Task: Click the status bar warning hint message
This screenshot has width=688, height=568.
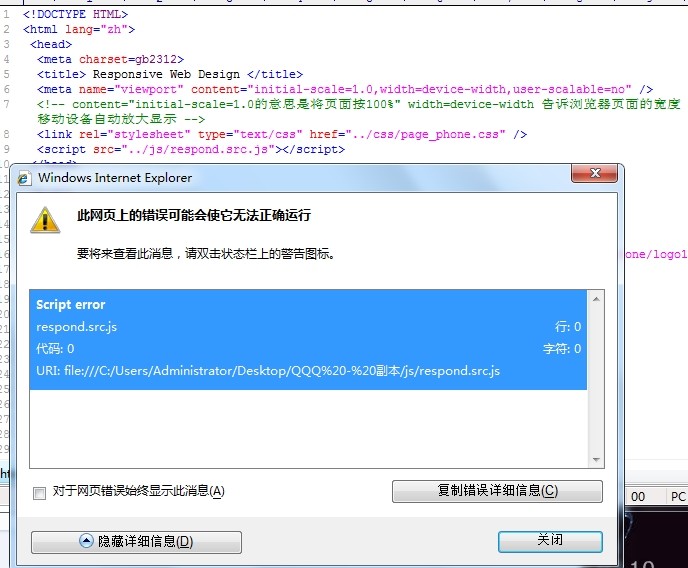Action: coord(206,254)
